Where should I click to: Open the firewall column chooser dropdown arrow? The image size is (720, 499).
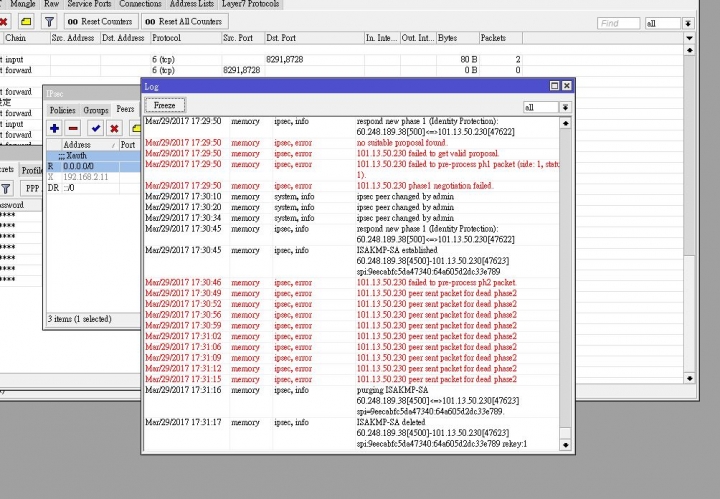[689, 38]
